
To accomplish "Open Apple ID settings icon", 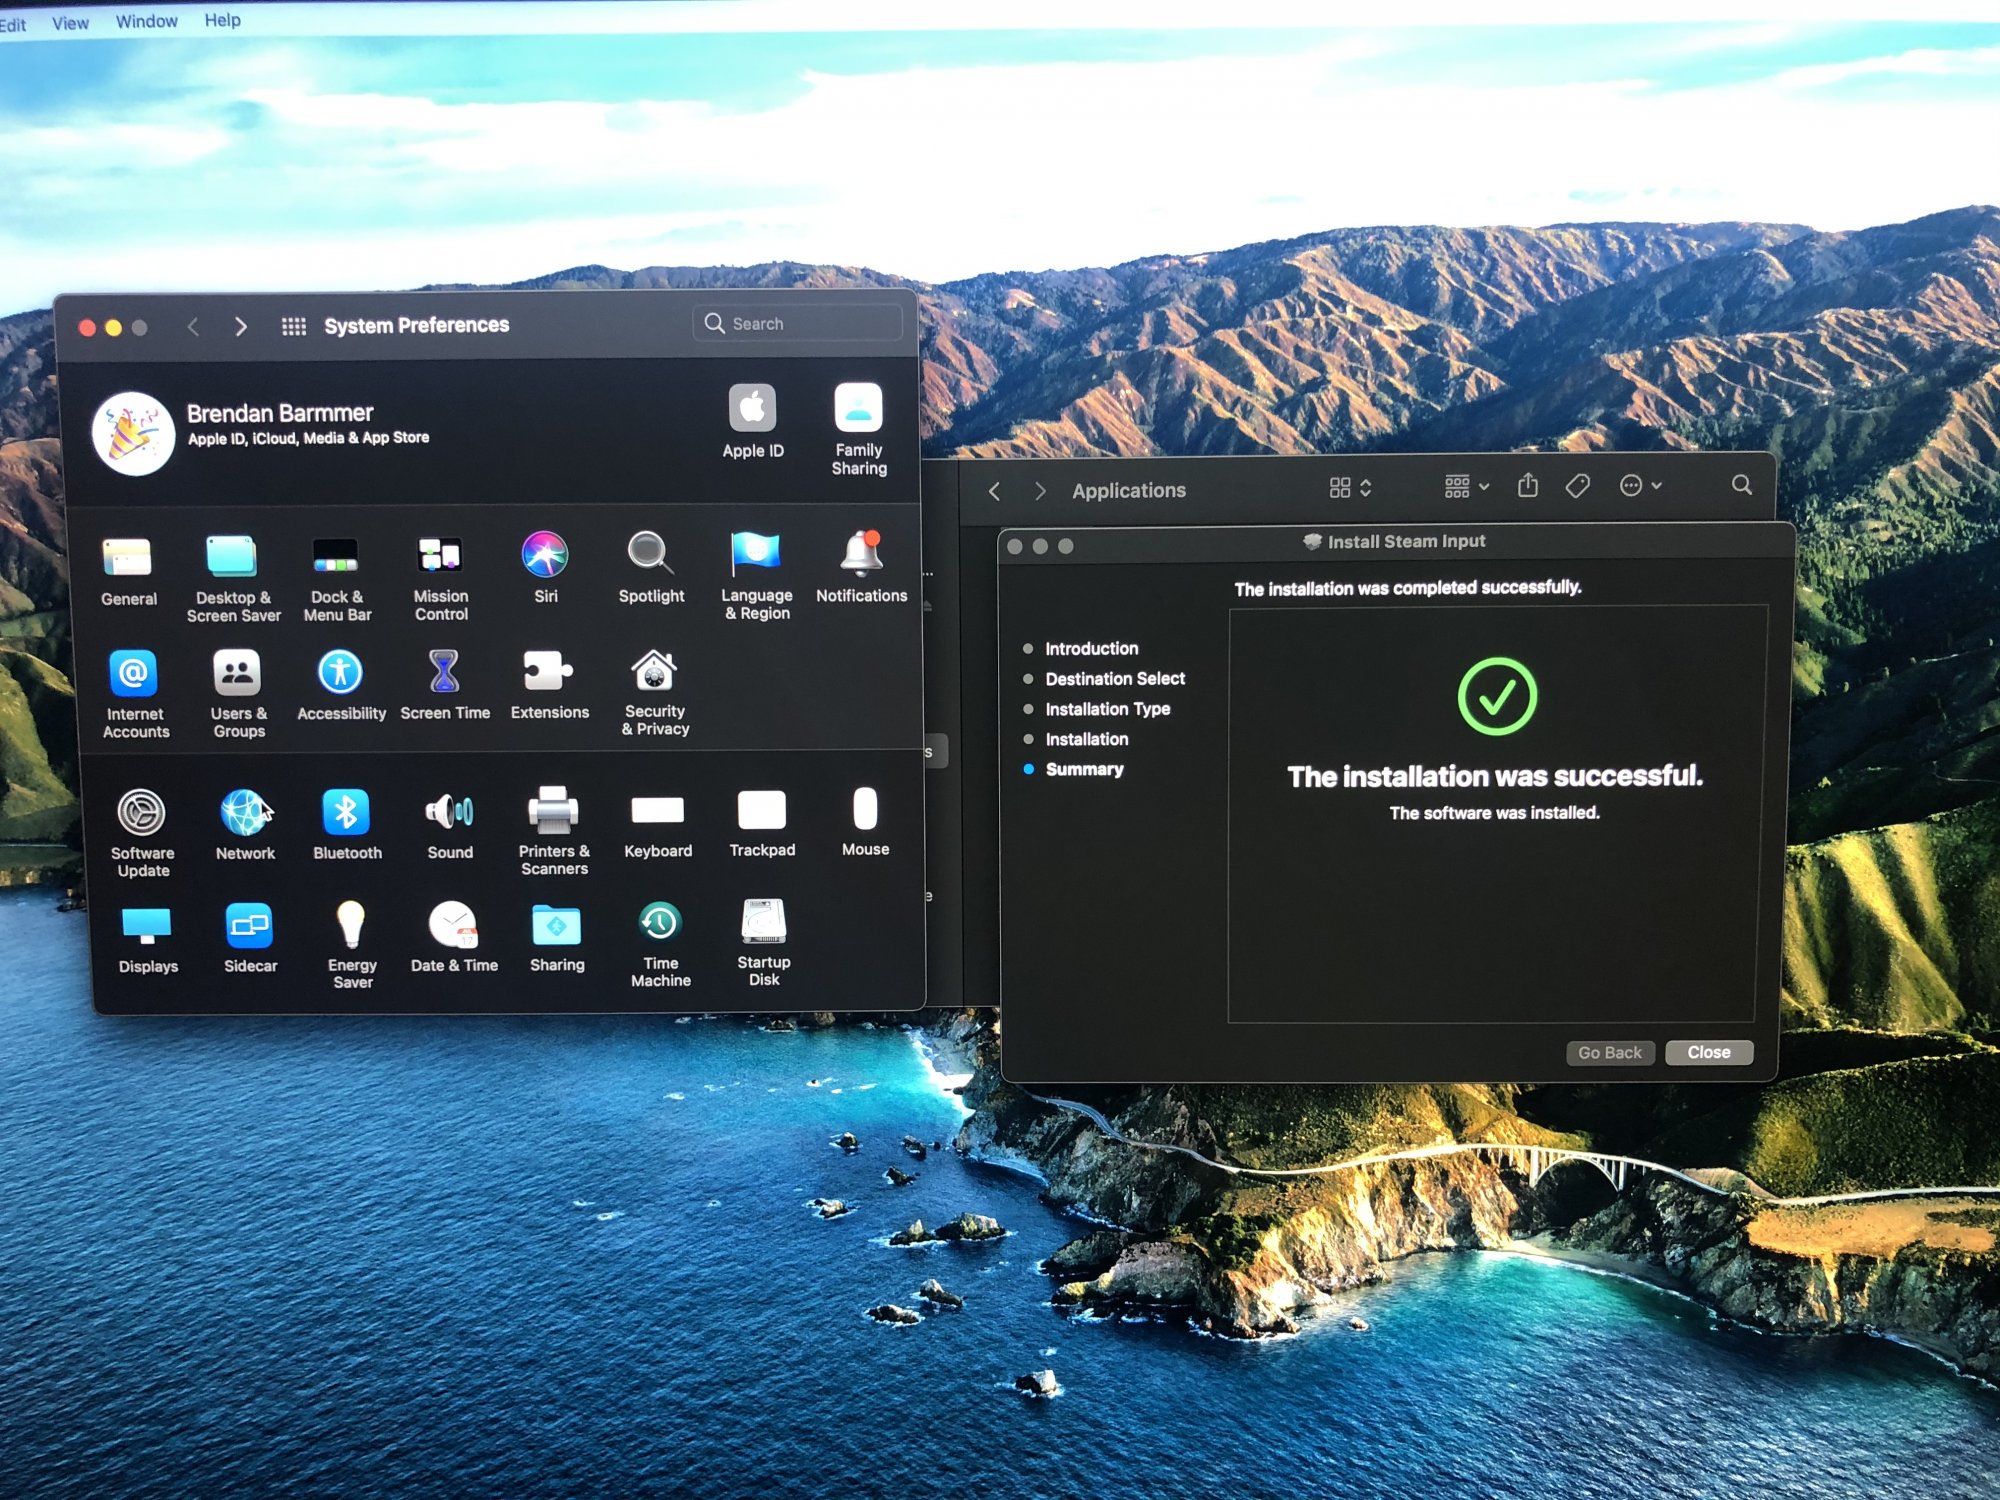I will click(752, 410).
